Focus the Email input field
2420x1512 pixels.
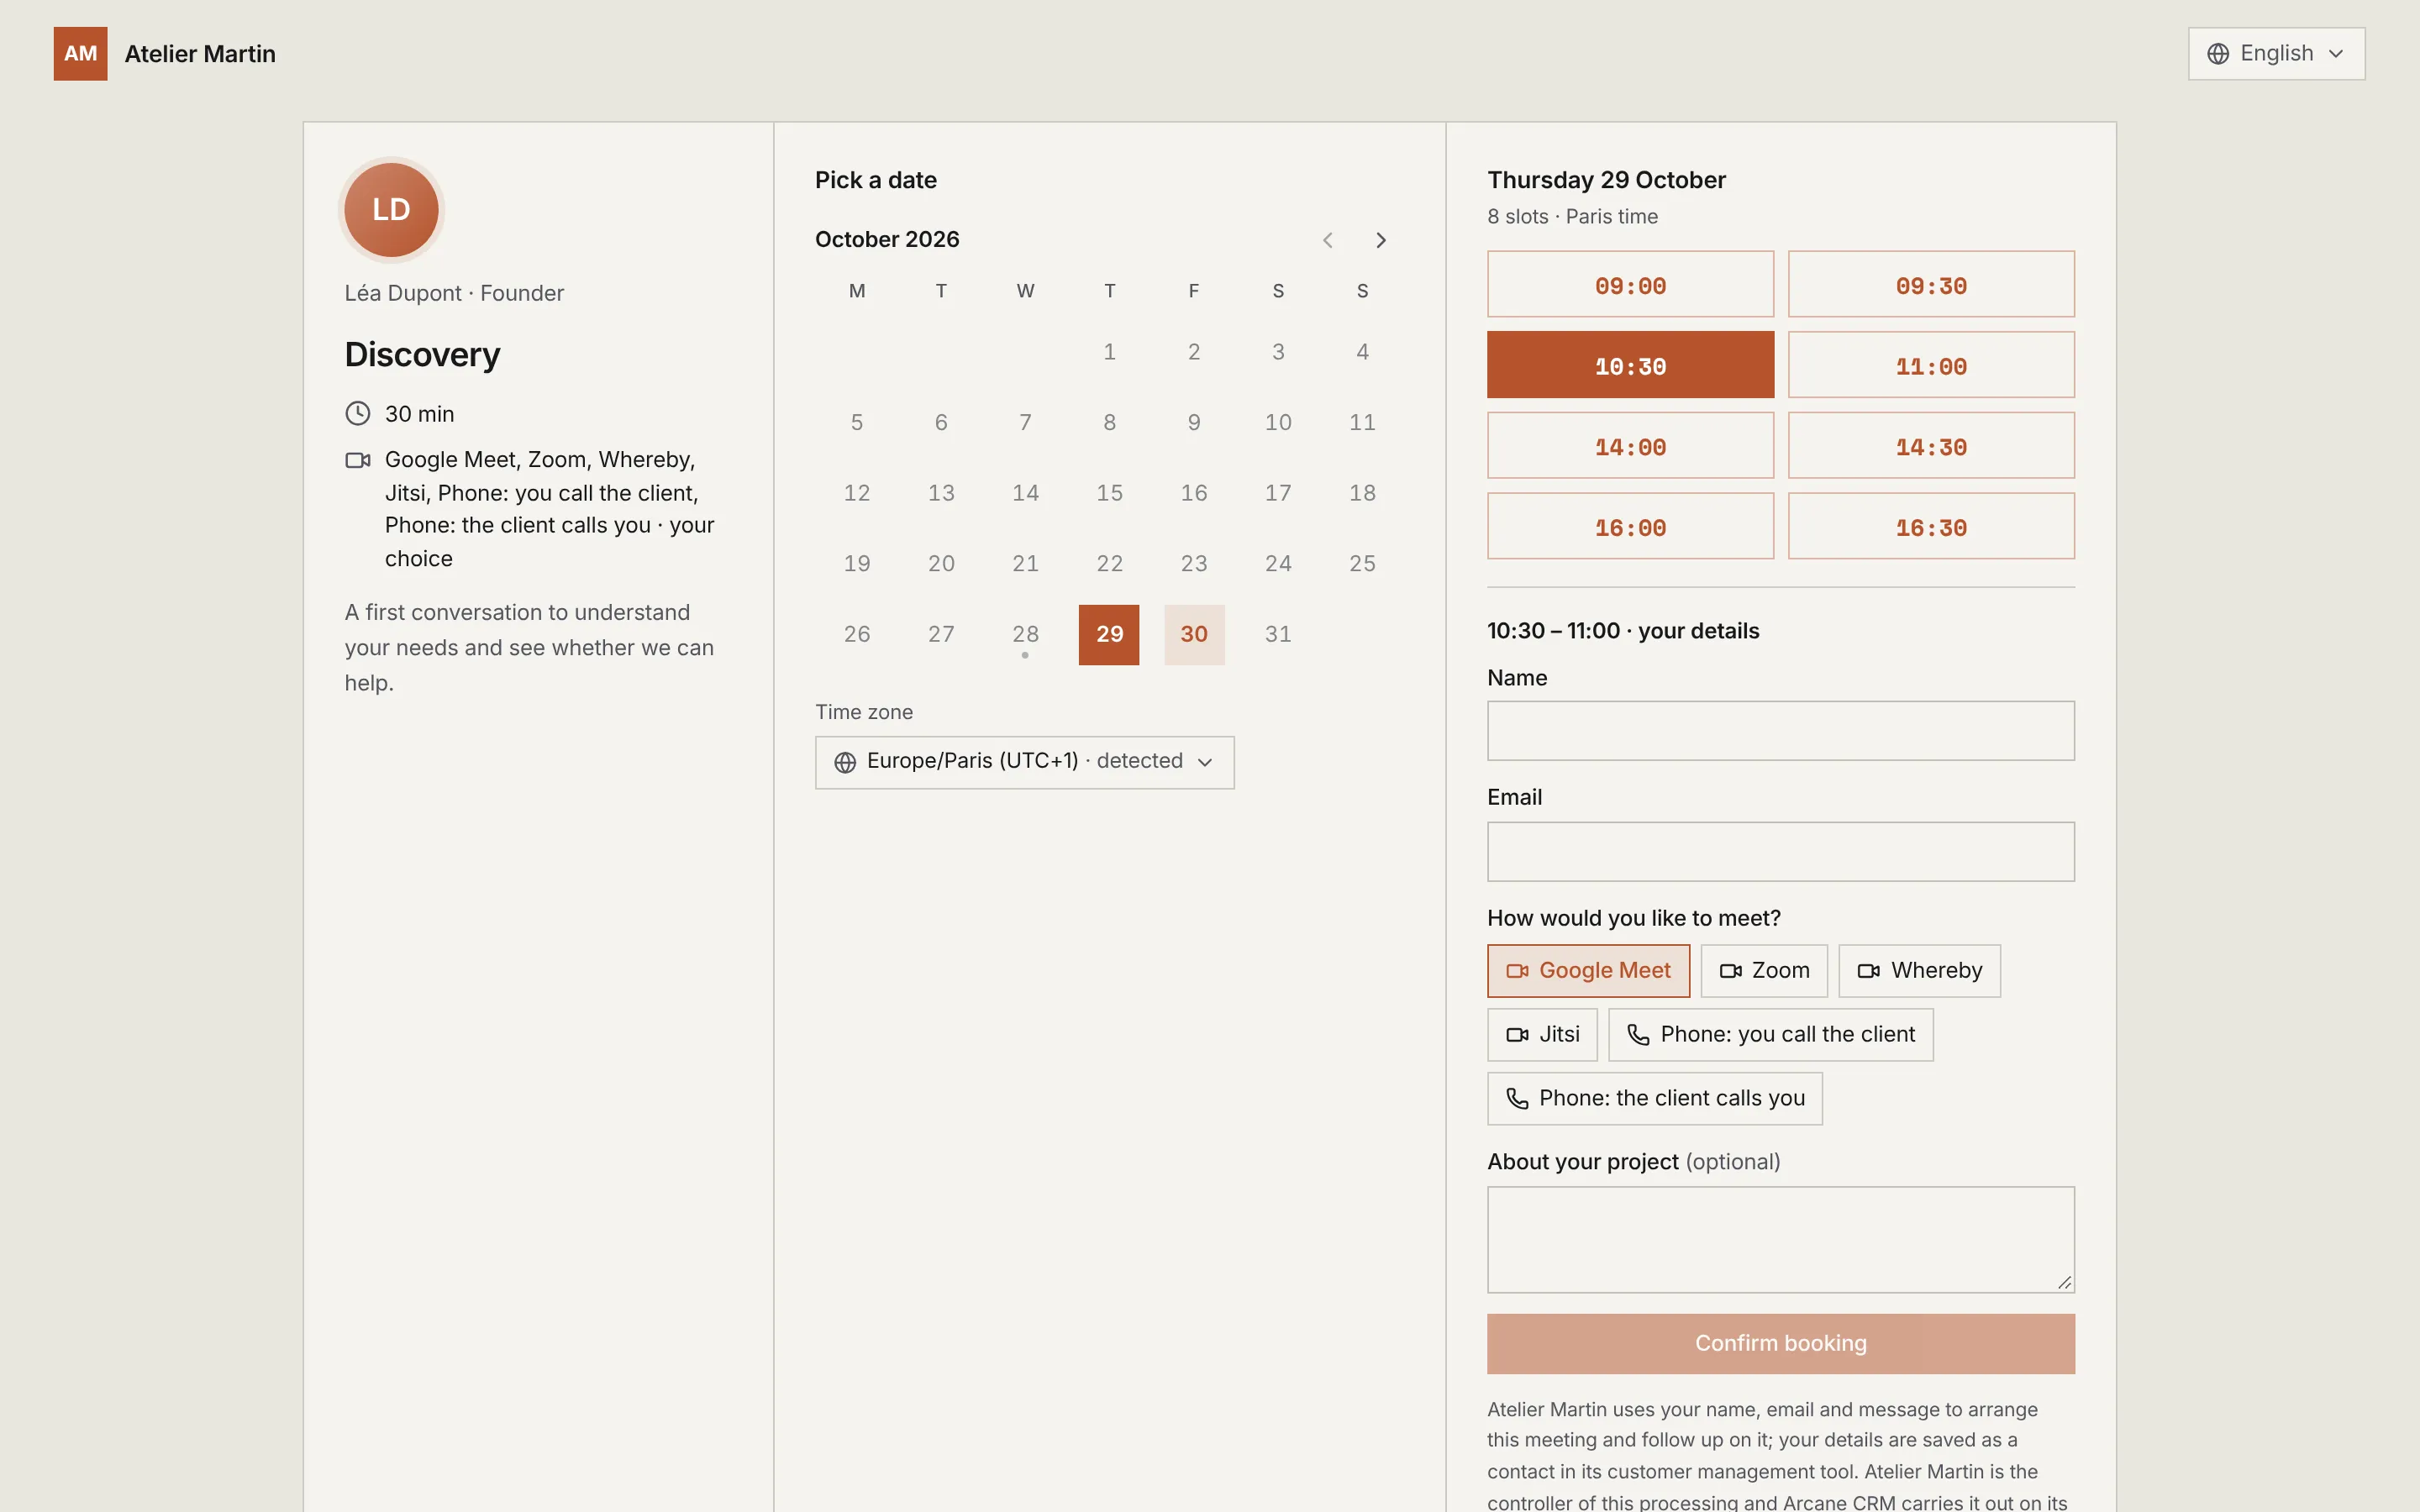coord(1780,852)
